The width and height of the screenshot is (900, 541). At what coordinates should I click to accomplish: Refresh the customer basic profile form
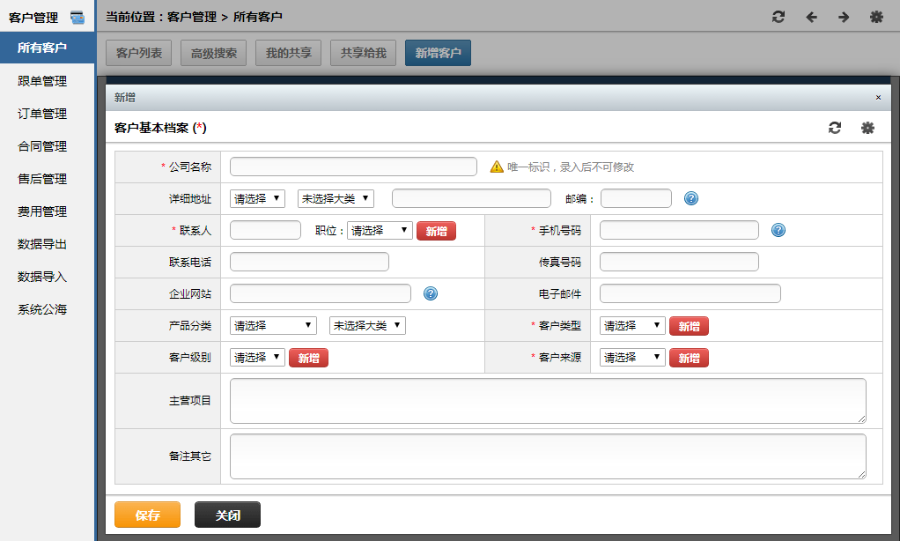835,127
